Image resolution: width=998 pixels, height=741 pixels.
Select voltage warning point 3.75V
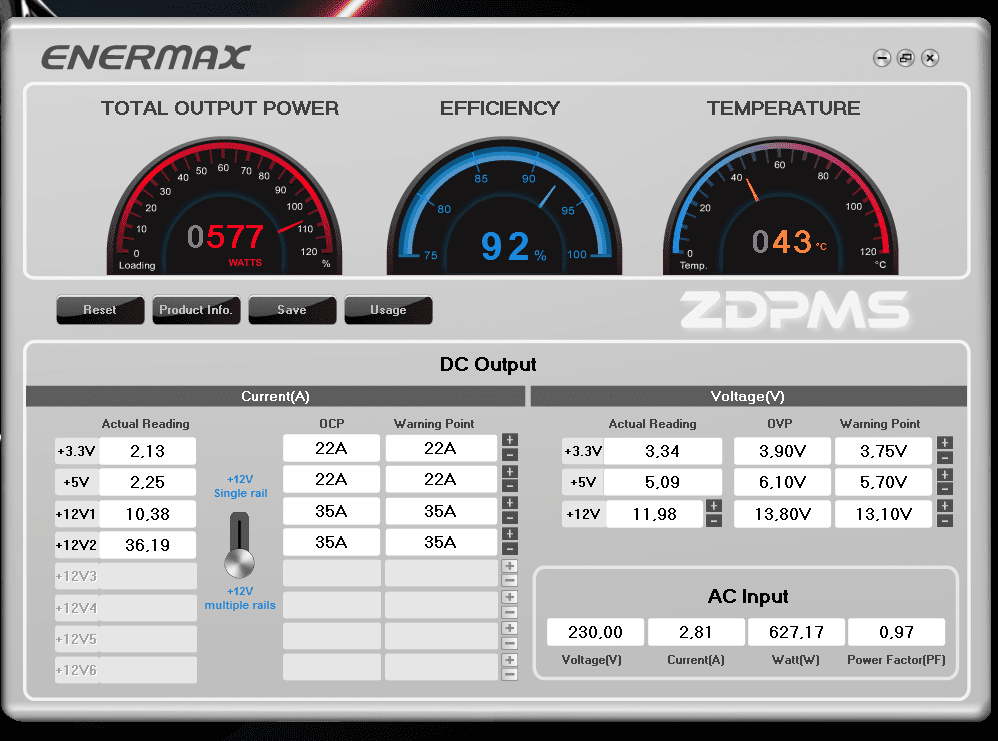pyautogui.click(x=883, y=451)
